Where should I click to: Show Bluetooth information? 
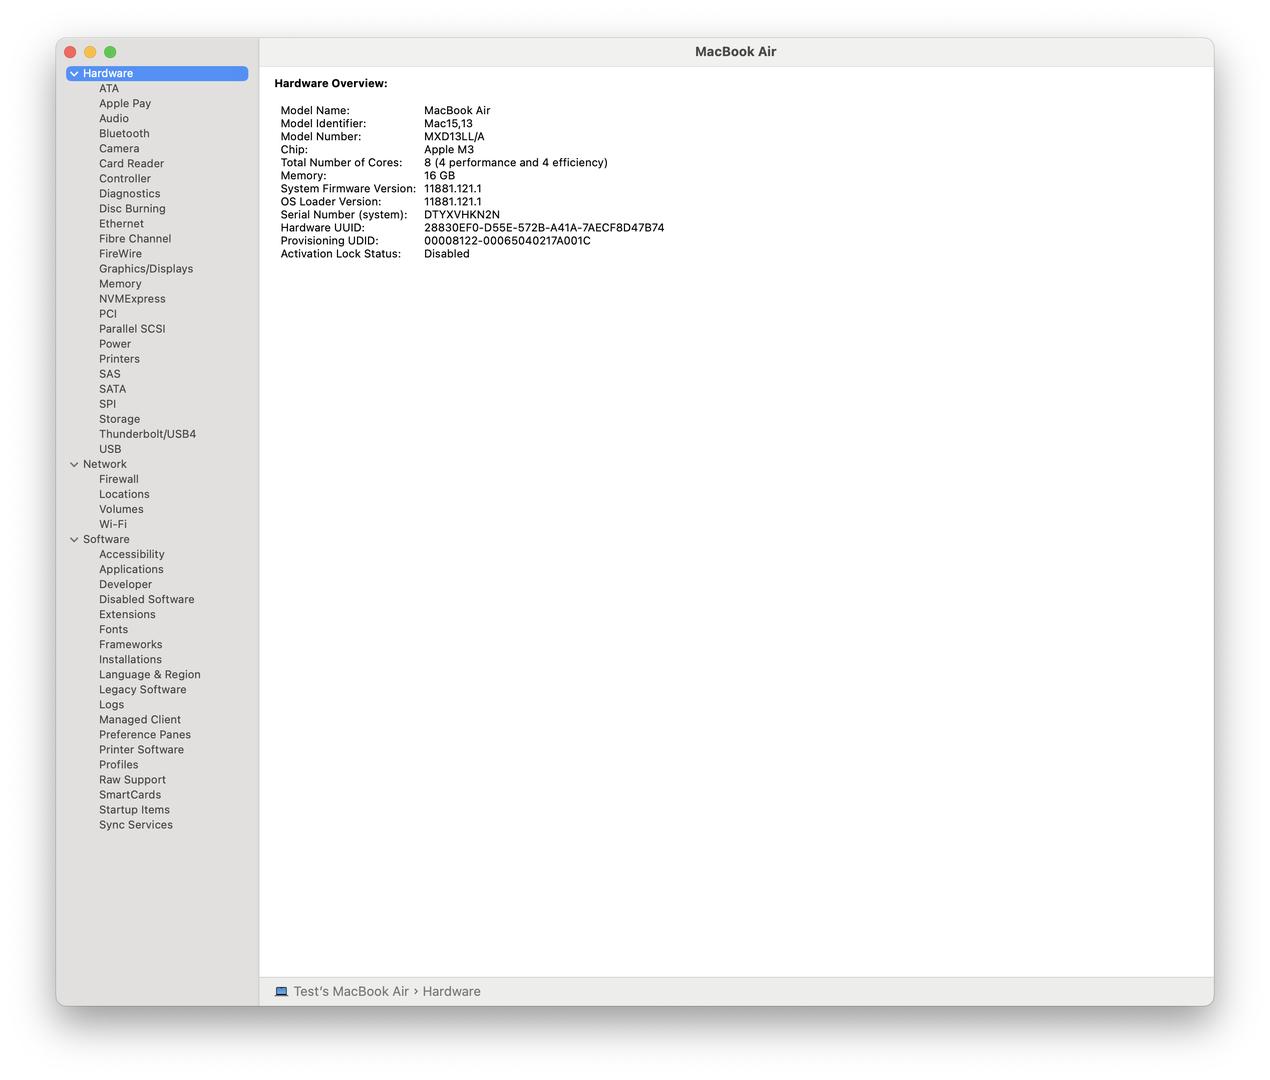click(x=124, y=134)
